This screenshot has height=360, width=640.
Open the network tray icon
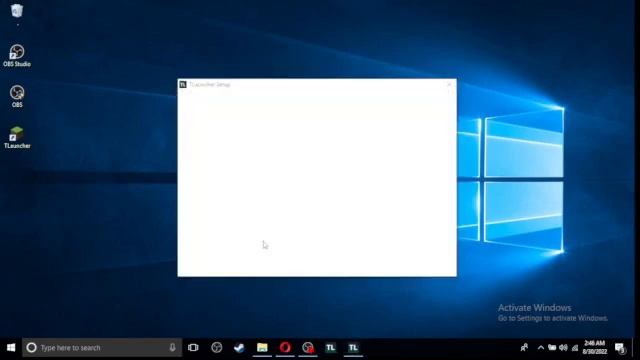point(575,348)
